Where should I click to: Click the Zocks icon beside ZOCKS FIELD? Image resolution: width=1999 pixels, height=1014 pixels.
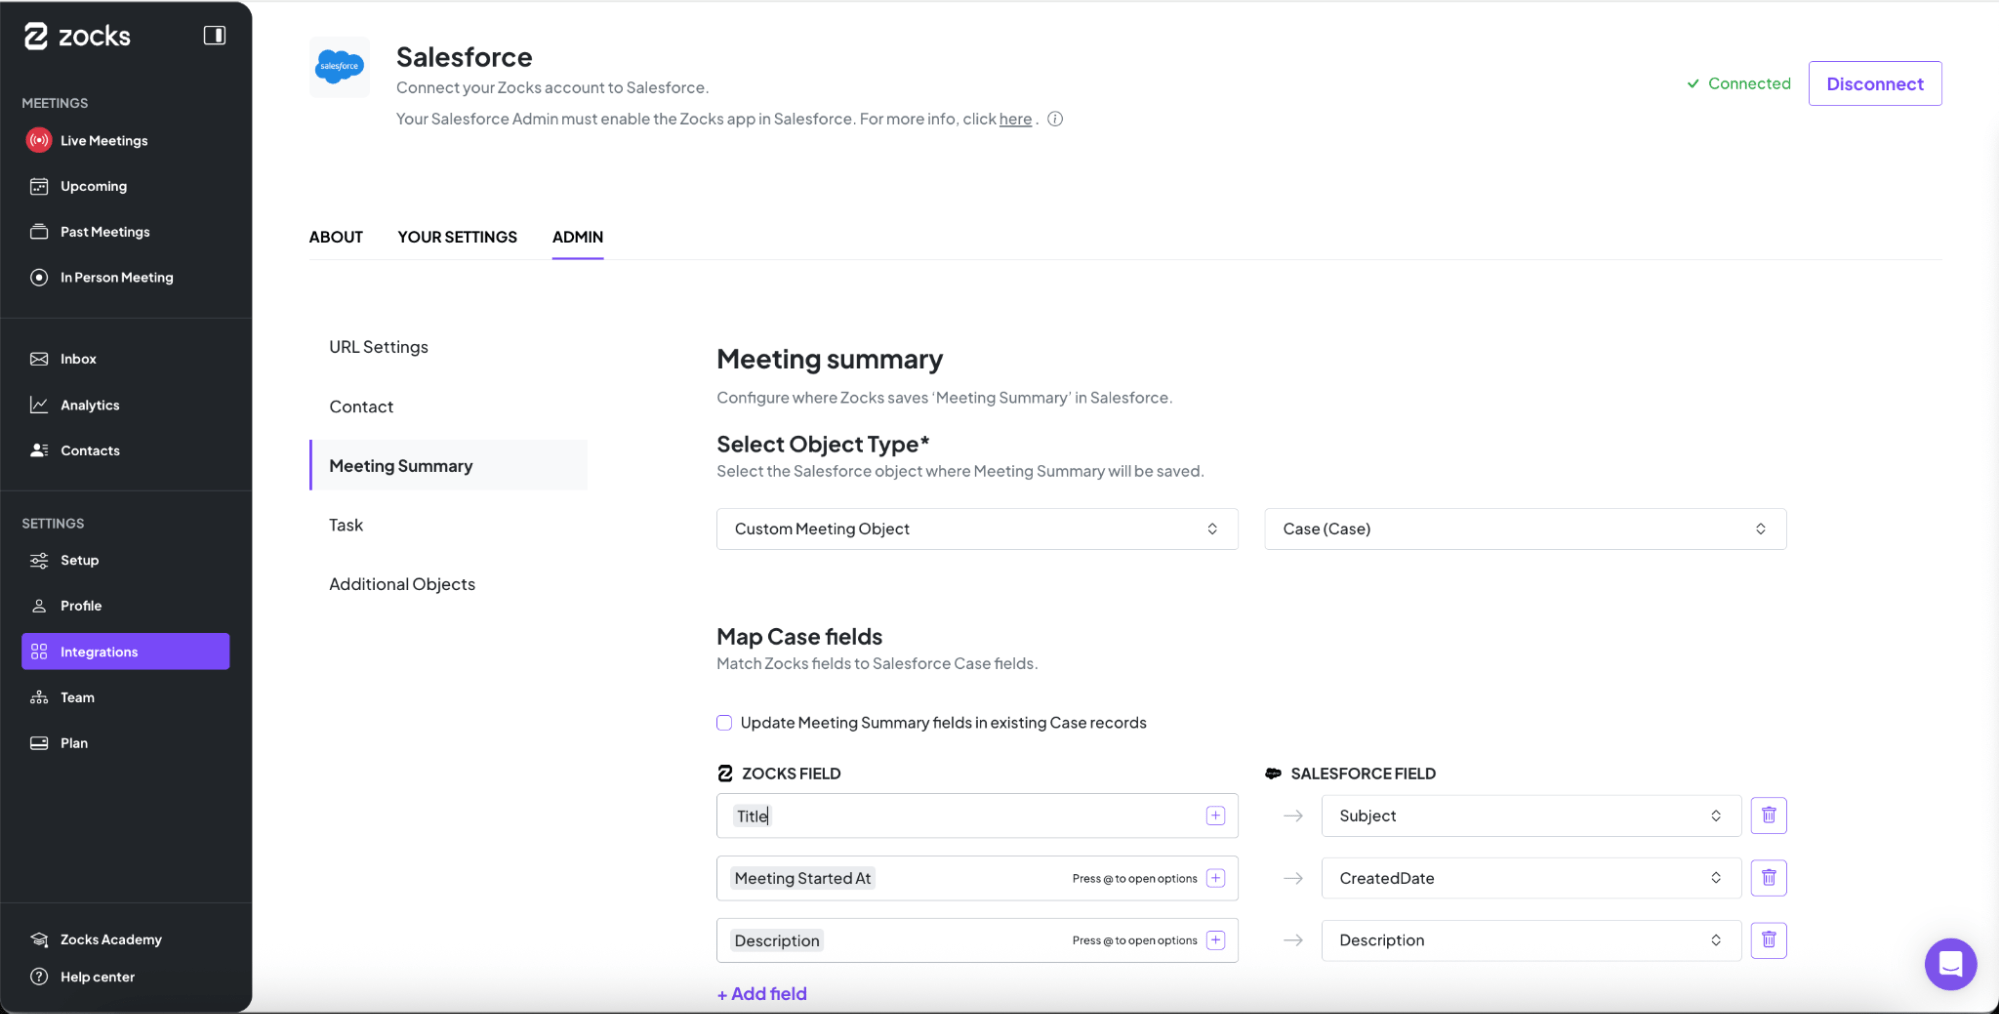point(725,773)
